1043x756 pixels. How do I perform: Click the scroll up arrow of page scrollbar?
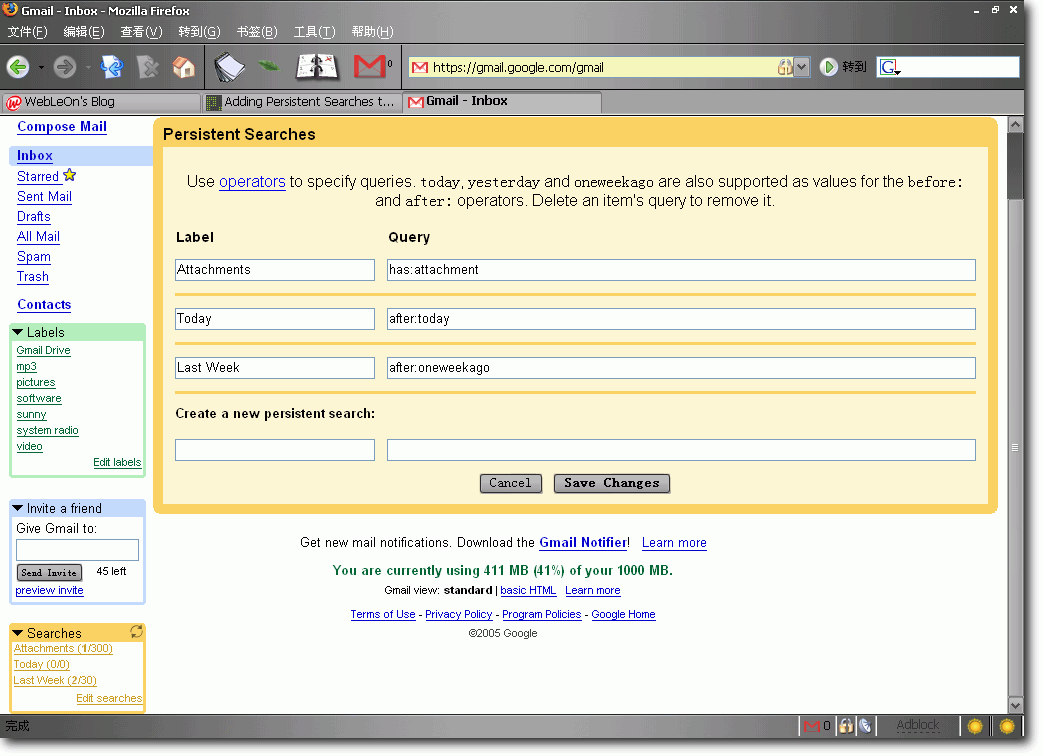1015,124
